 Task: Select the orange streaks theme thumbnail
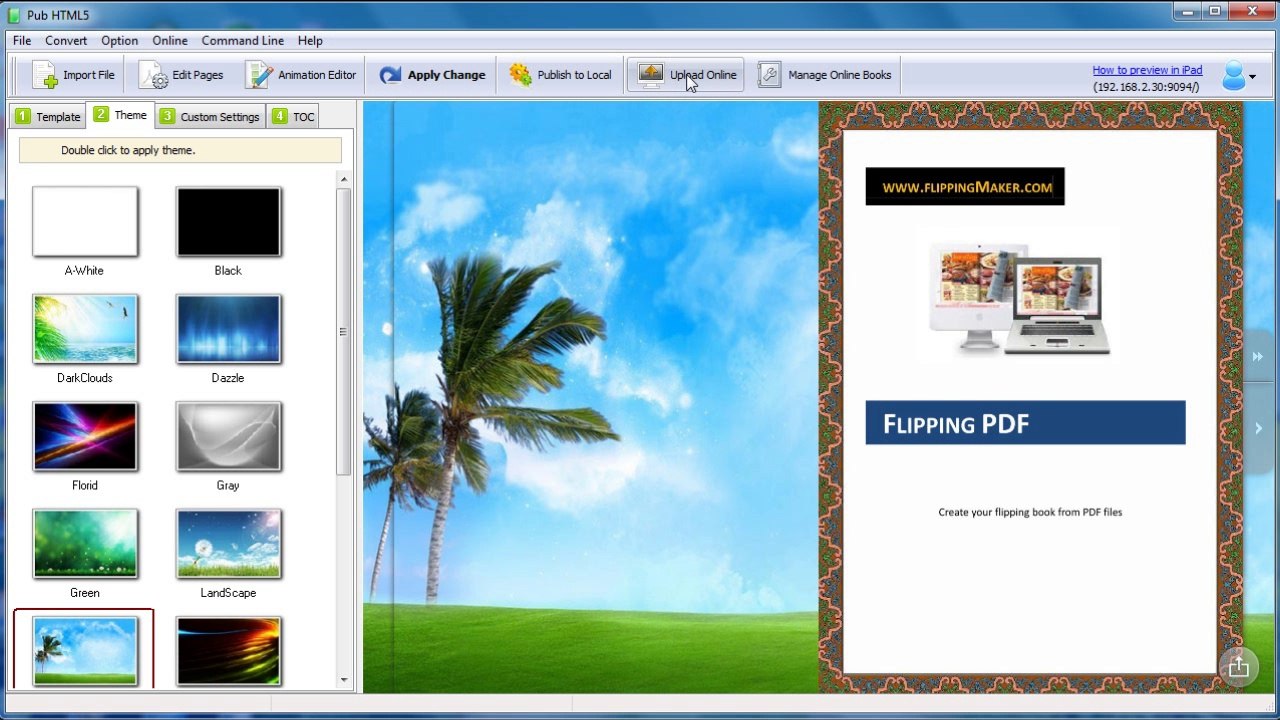[228, 651]
